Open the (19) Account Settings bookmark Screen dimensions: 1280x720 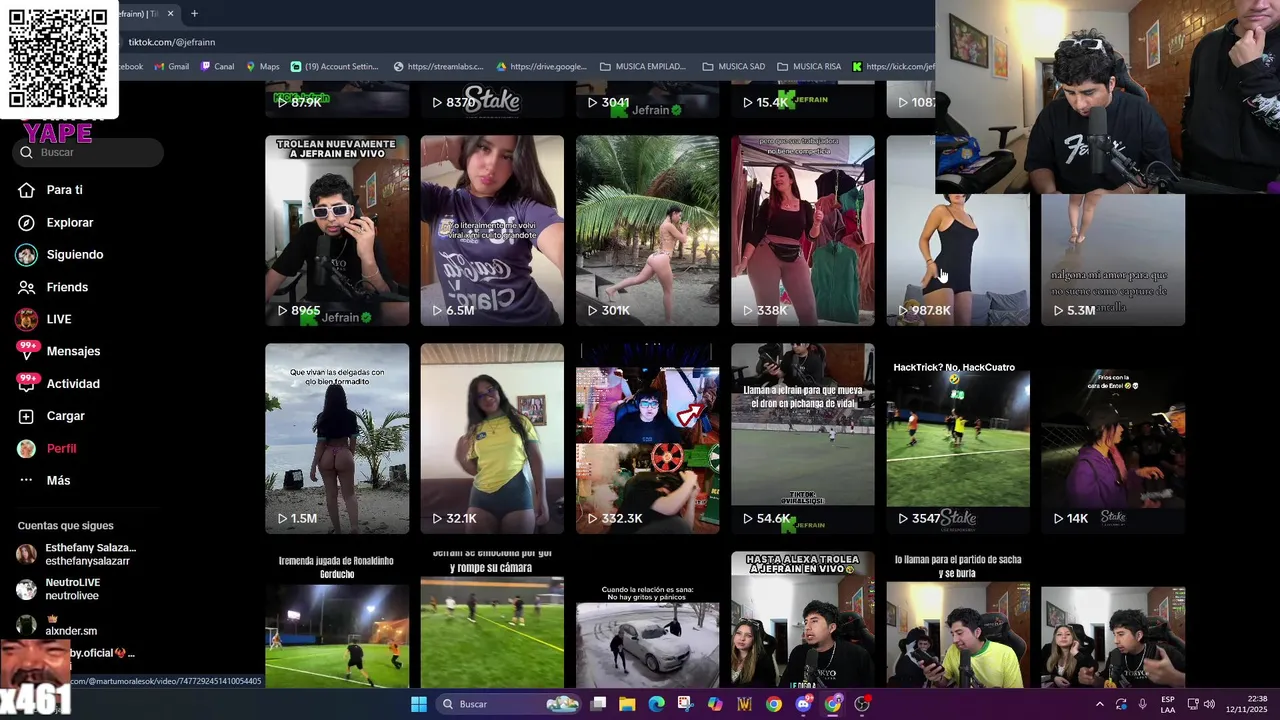pos(334,67)
